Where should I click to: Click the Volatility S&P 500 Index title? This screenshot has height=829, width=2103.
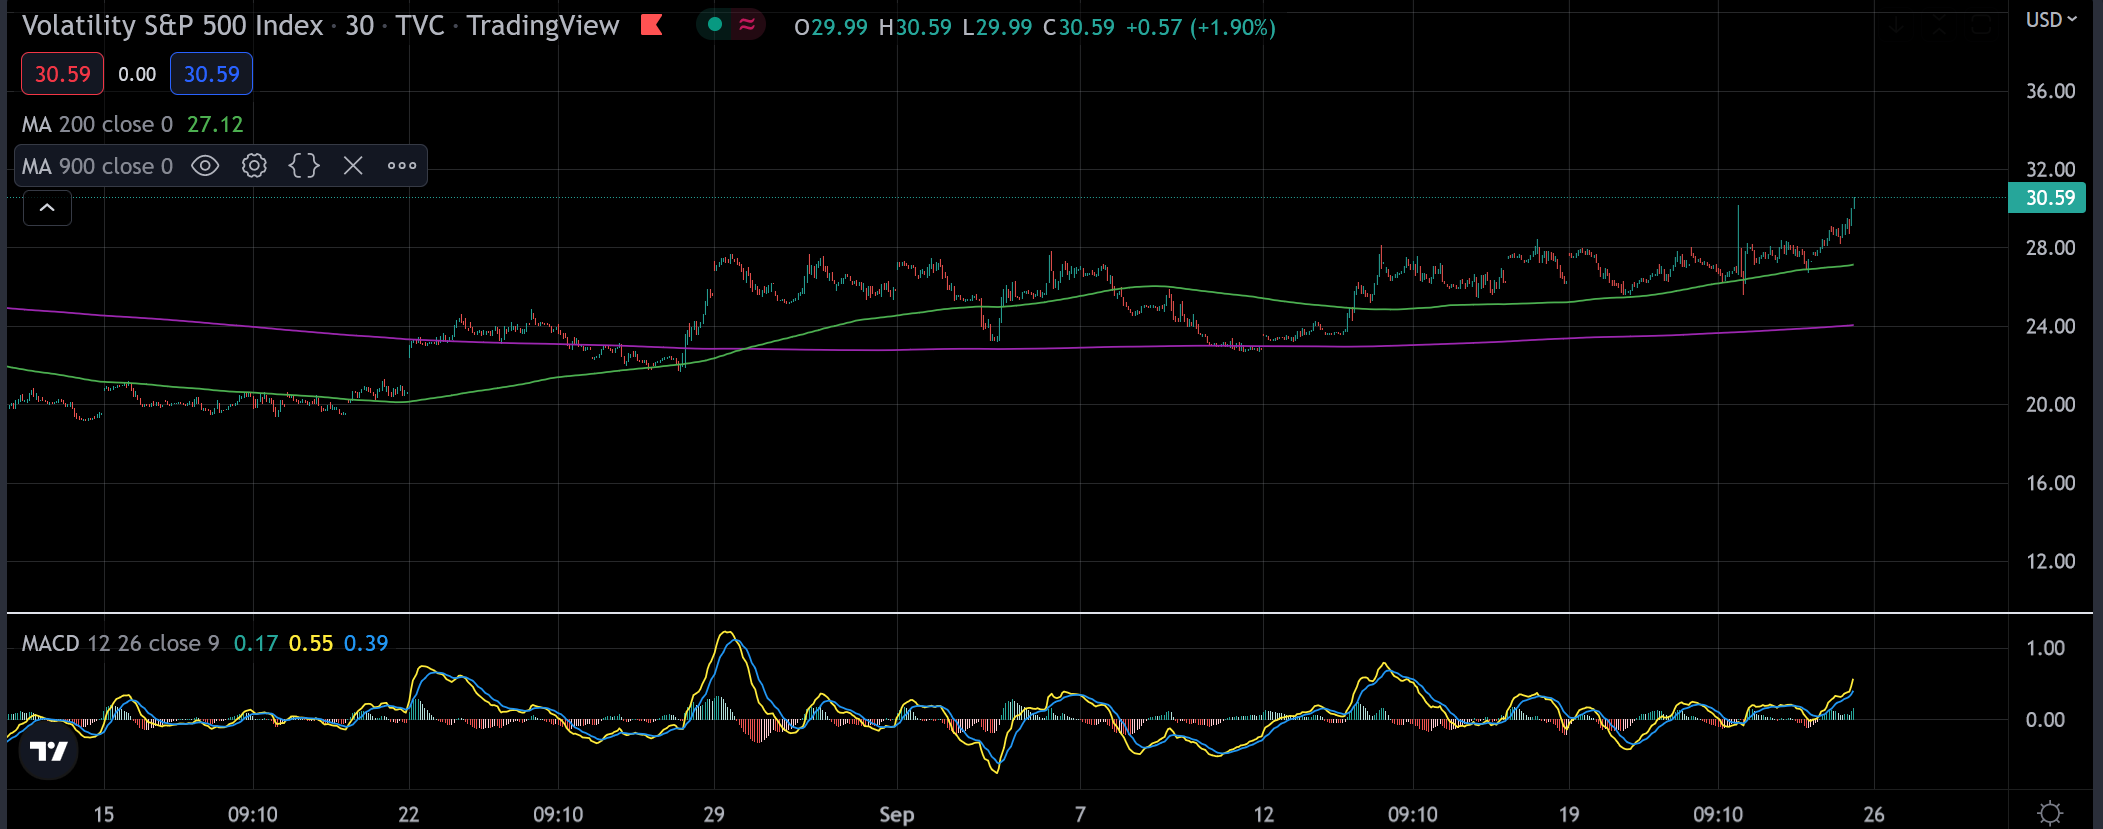coord(173,25)
